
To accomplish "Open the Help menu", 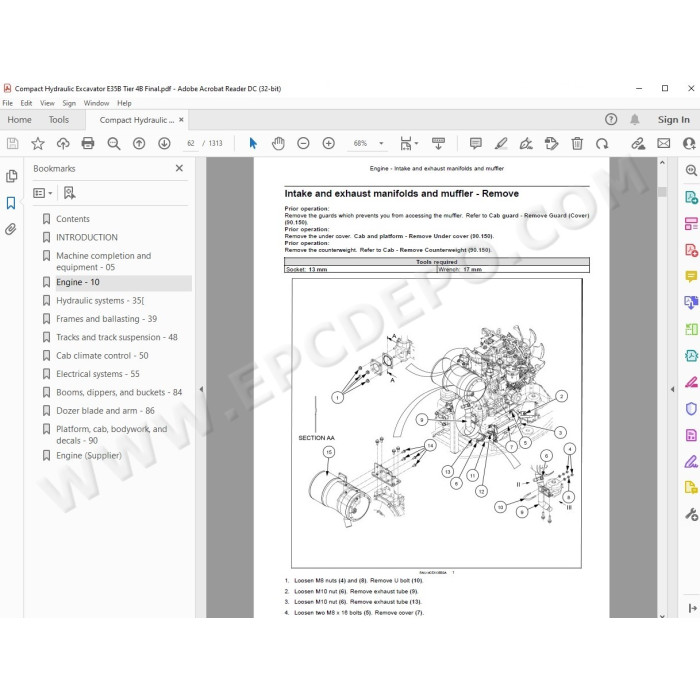I will (124, 103).
